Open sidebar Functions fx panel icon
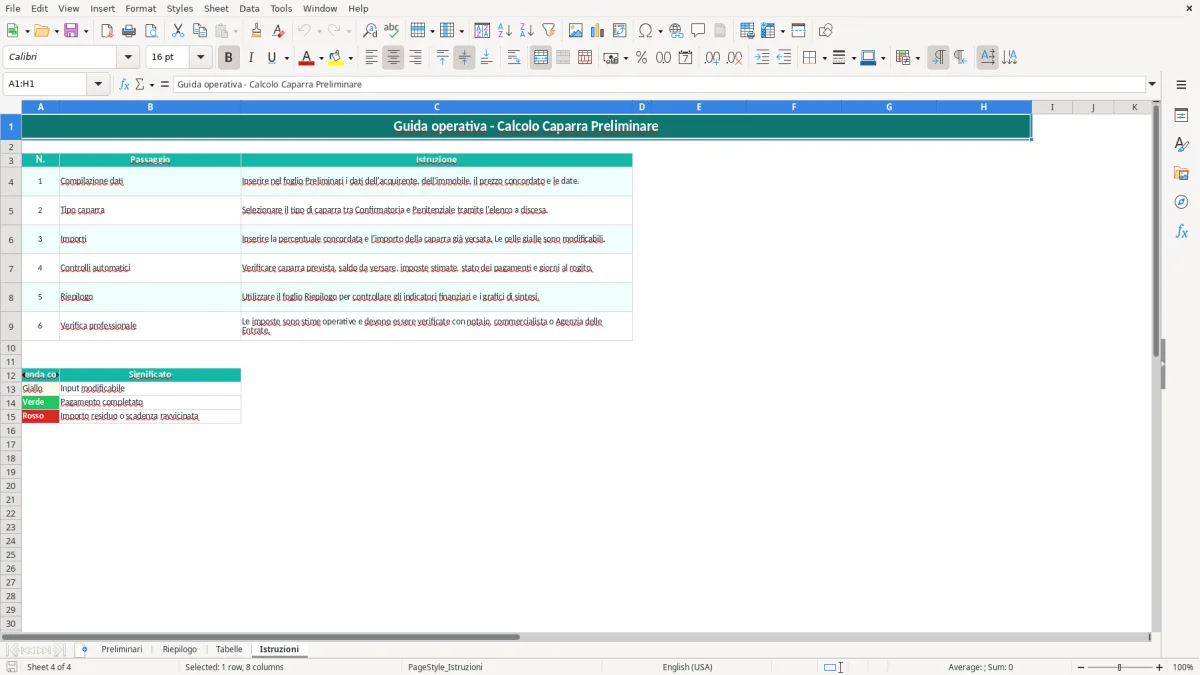The image size is (1200, 675). point(1181,232)
